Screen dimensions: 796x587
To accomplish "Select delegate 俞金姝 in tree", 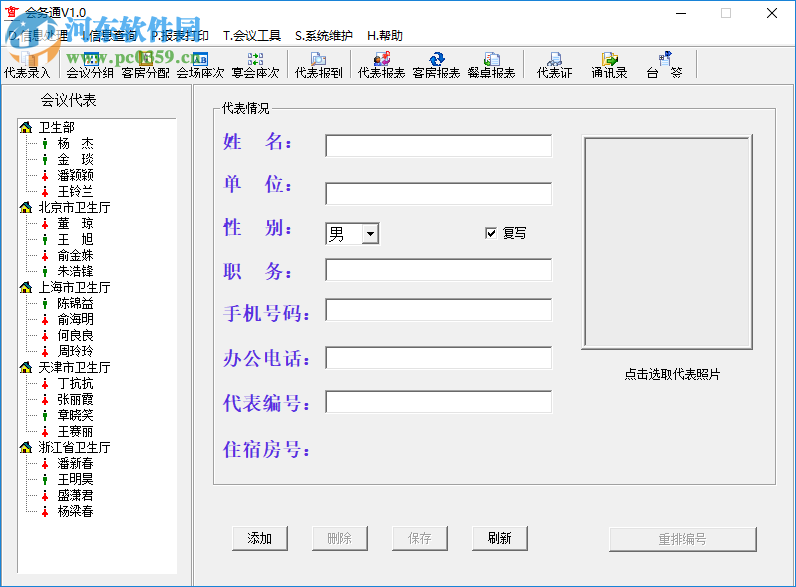I will pyautogui.click(x=75, y=255).
